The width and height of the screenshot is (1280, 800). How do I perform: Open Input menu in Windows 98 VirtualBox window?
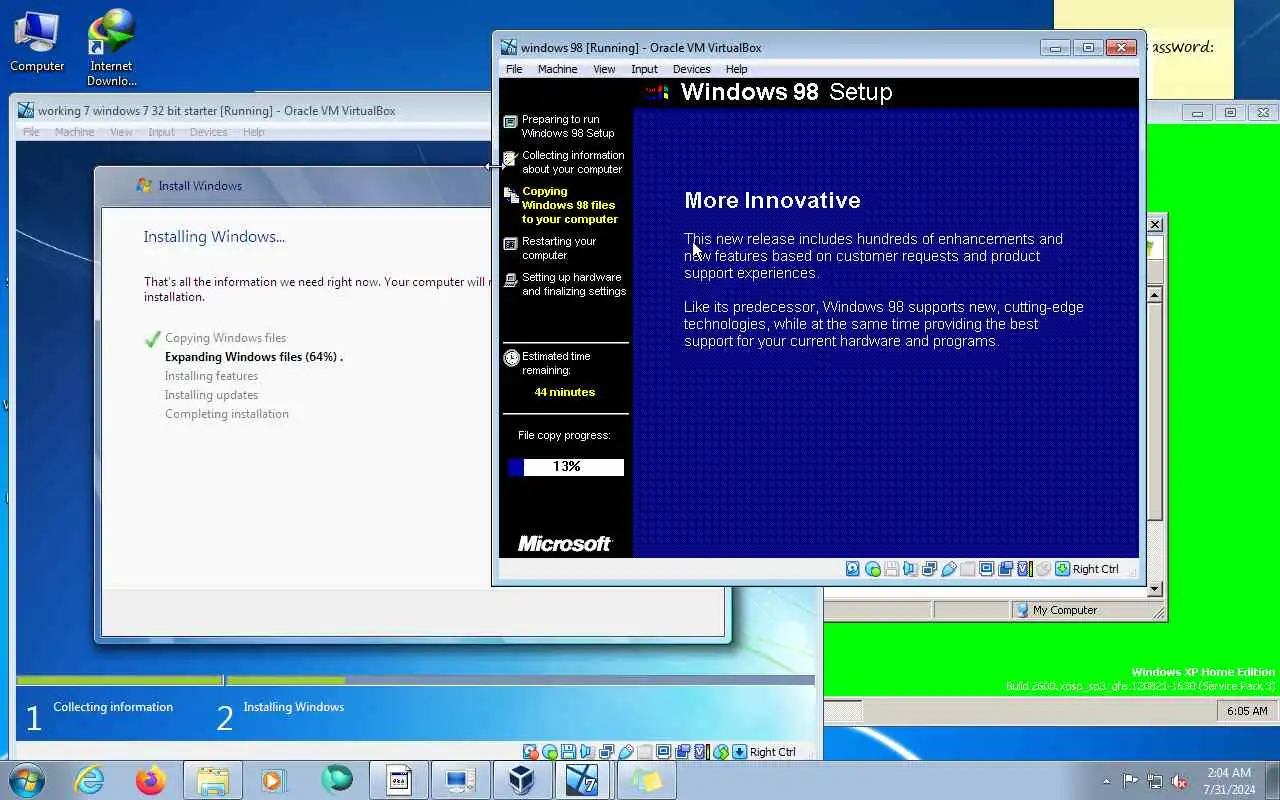tap(644, 69)
